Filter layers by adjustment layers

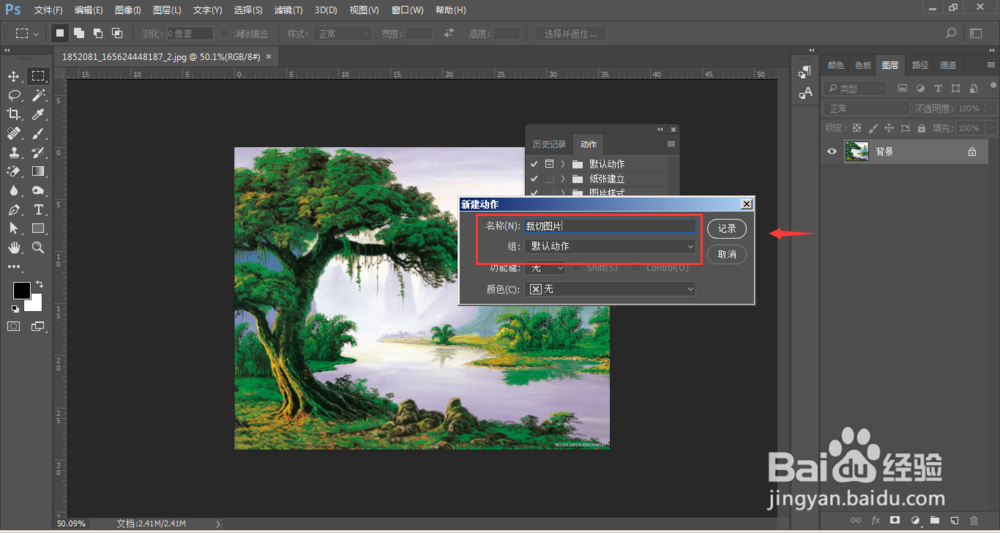(x=920, y=89)
